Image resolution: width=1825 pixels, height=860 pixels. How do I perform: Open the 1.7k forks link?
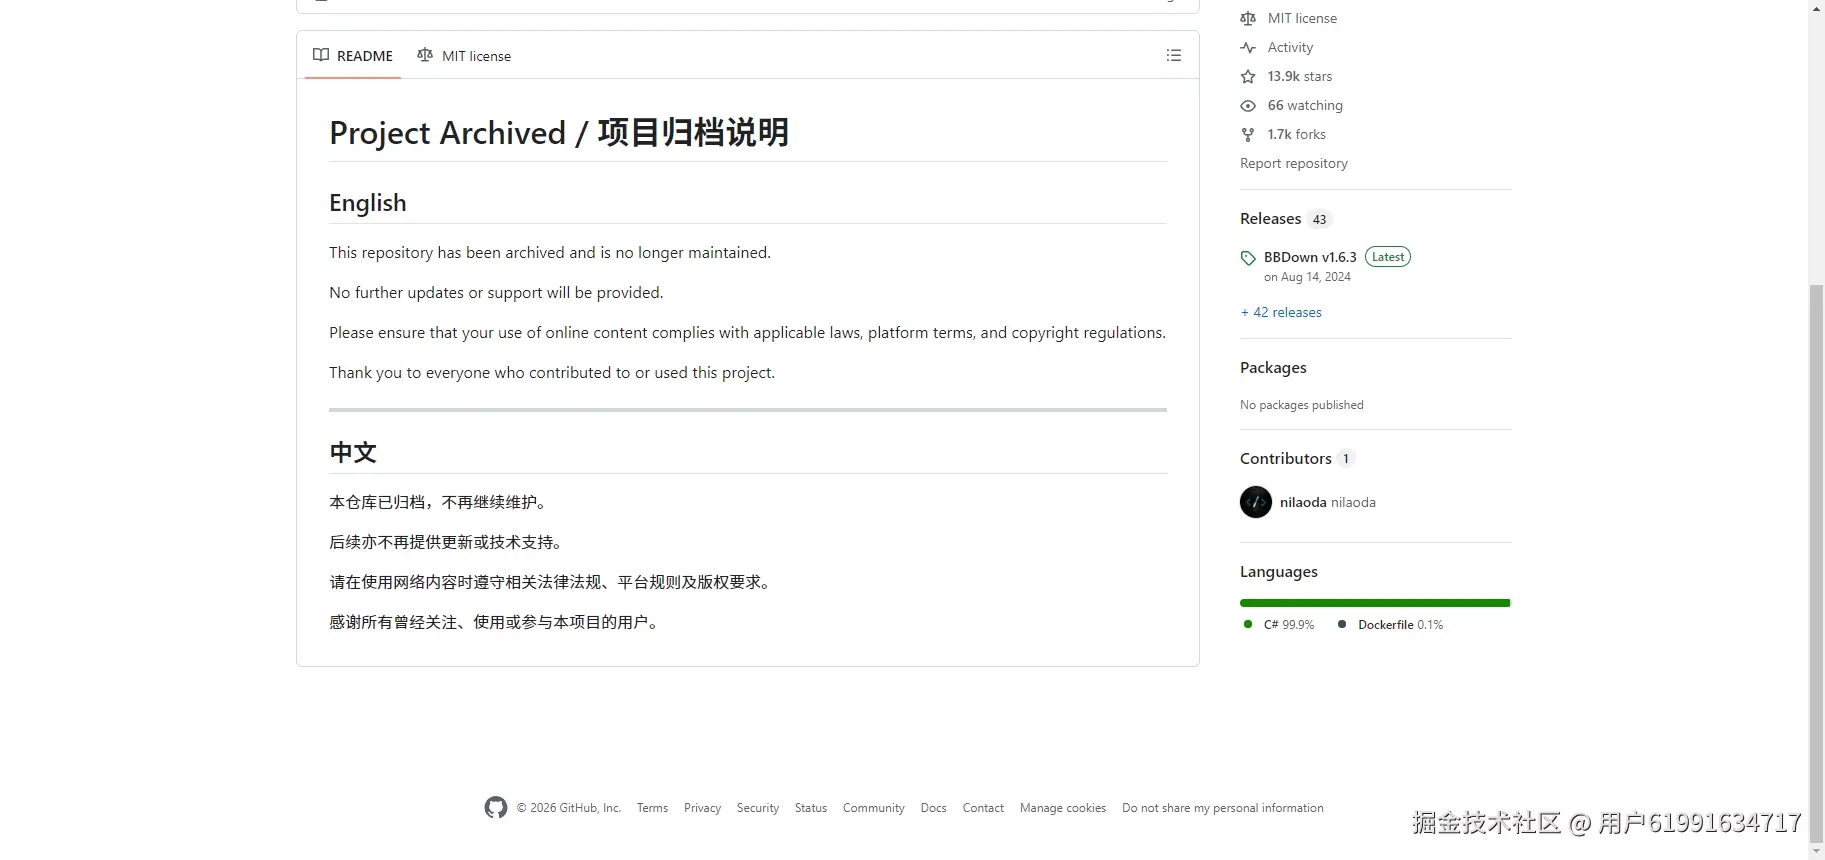1297,134
